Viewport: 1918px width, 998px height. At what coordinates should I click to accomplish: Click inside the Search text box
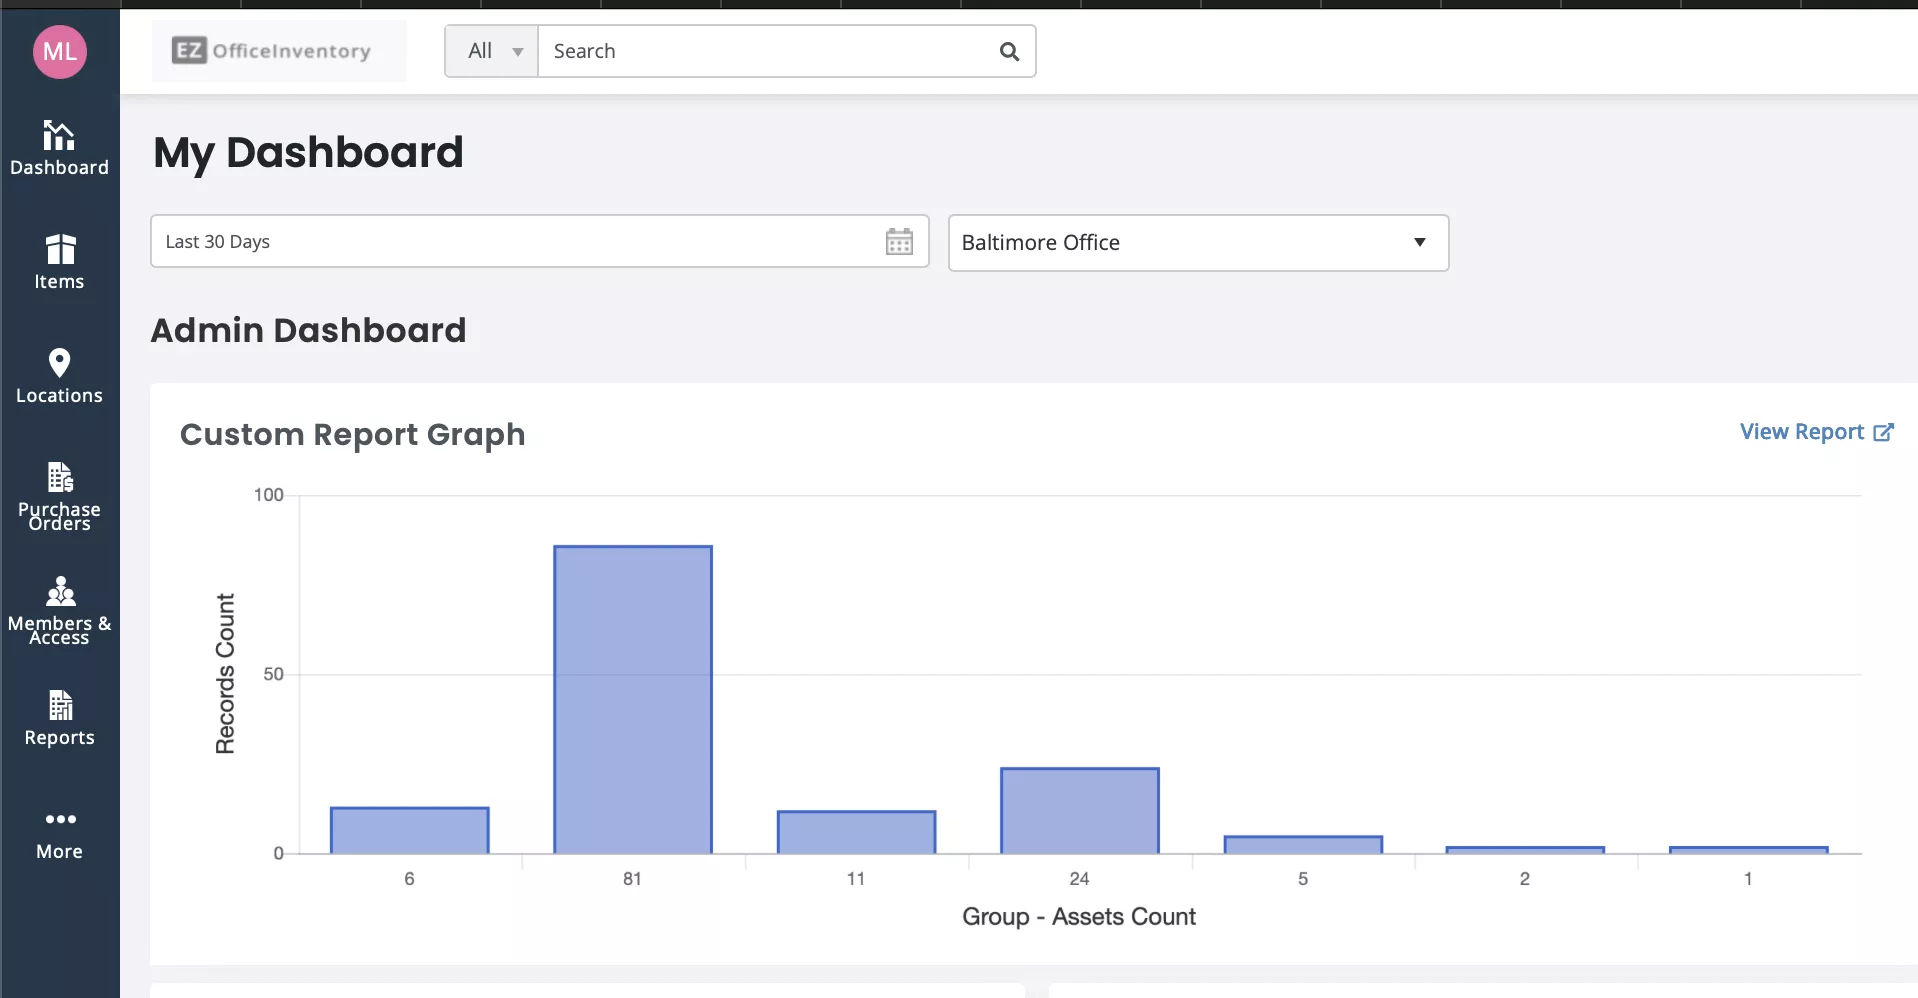click(x=770, y=51)
